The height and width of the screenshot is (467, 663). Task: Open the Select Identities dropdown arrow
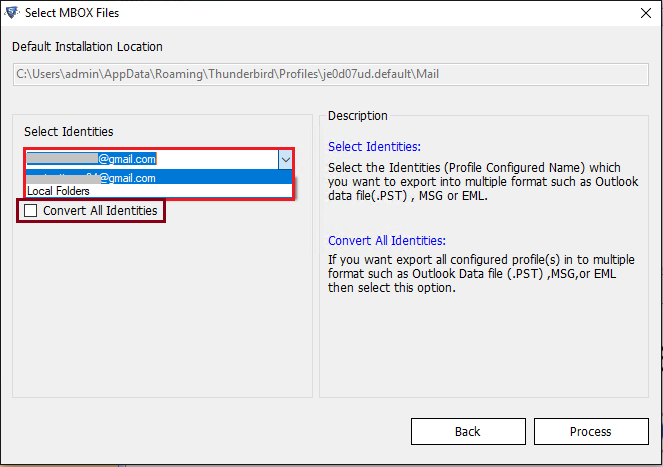coord(285,159)
